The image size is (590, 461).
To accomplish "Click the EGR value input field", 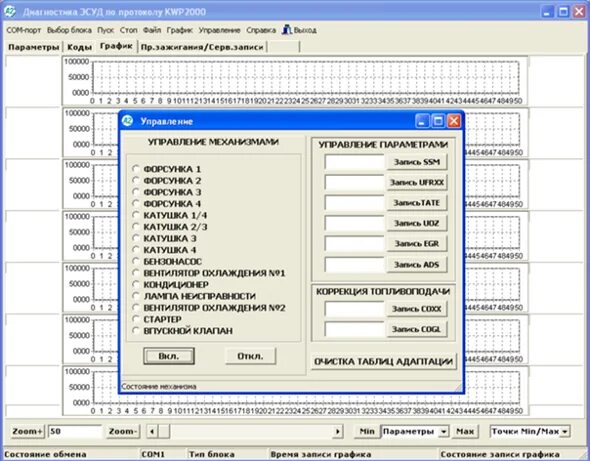I will tap(354, 243).
